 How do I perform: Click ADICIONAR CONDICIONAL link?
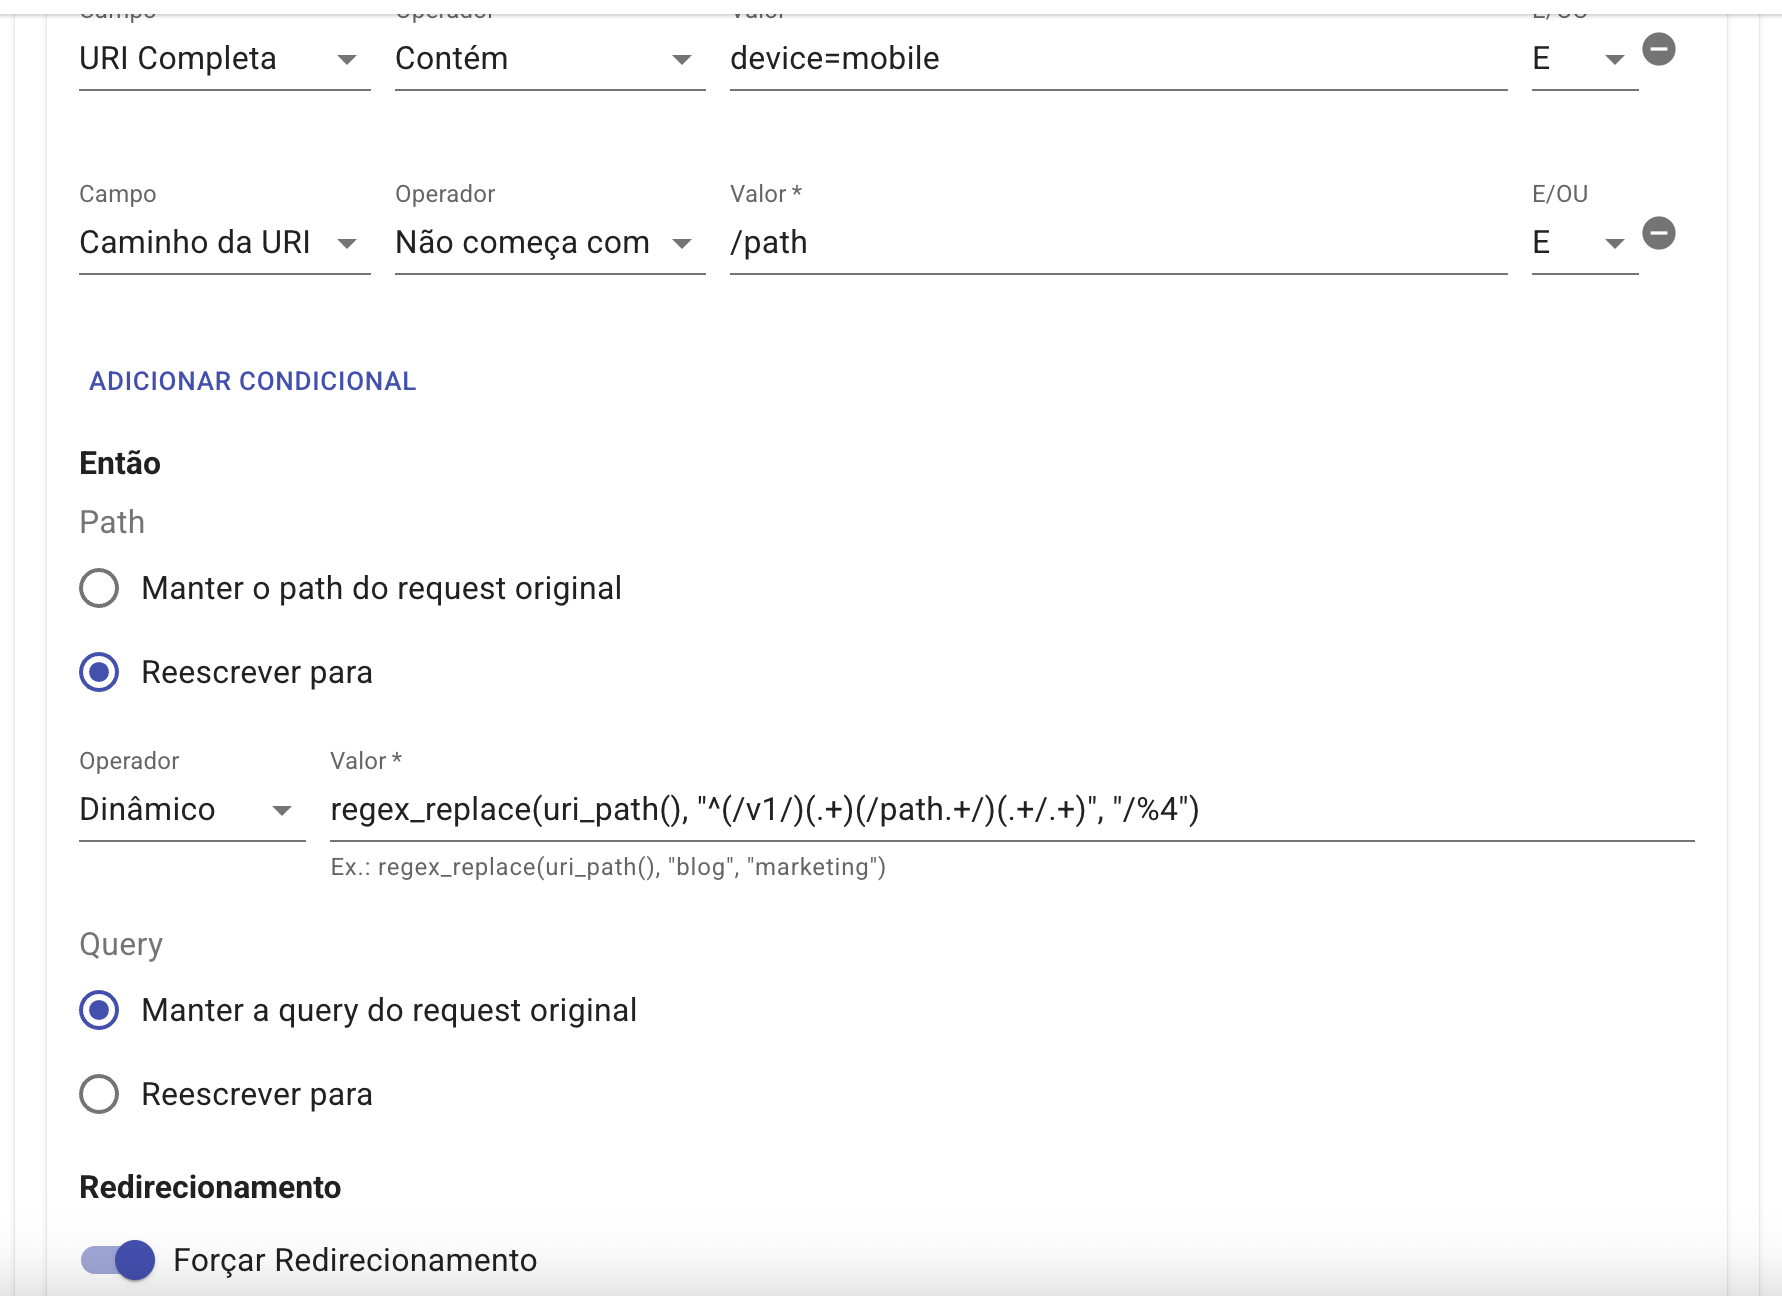(x=252, y=381)
